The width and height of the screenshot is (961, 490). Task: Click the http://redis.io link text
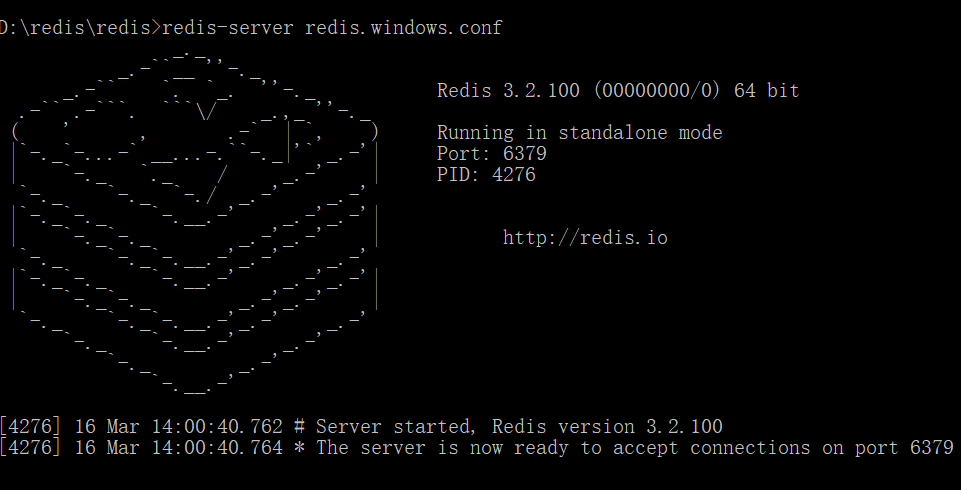(x=585, y=238)
